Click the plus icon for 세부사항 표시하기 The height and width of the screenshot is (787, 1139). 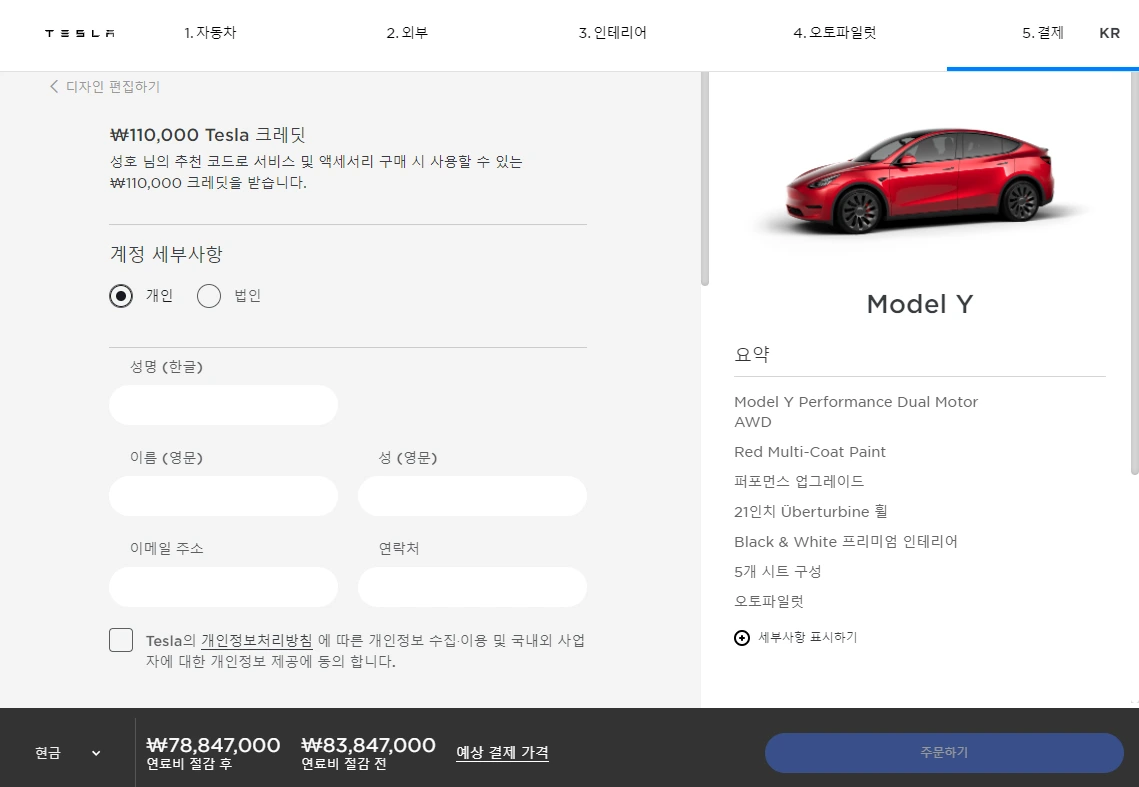pyautogui.click(x=742, y=638)
